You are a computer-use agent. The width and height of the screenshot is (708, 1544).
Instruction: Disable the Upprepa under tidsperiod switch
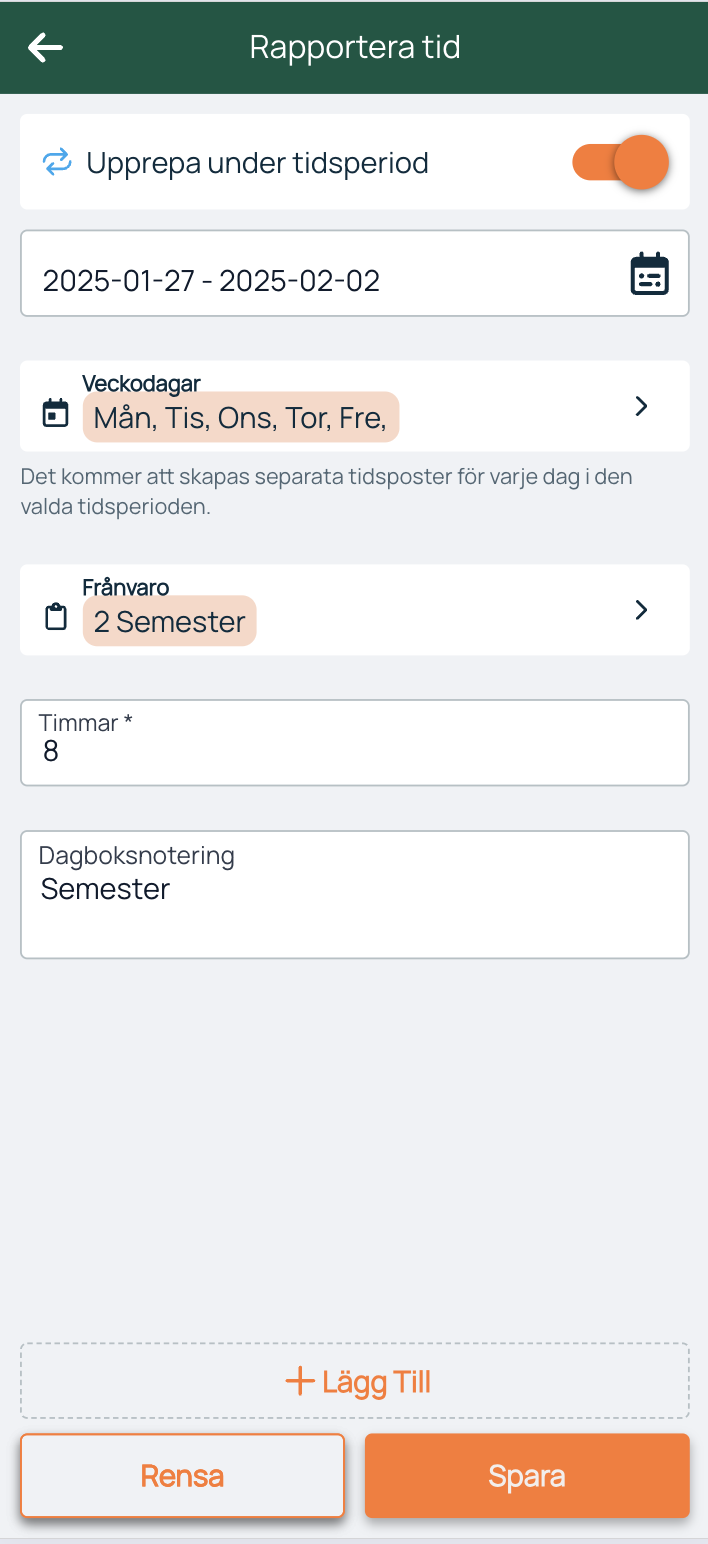[x=620, y=162]
